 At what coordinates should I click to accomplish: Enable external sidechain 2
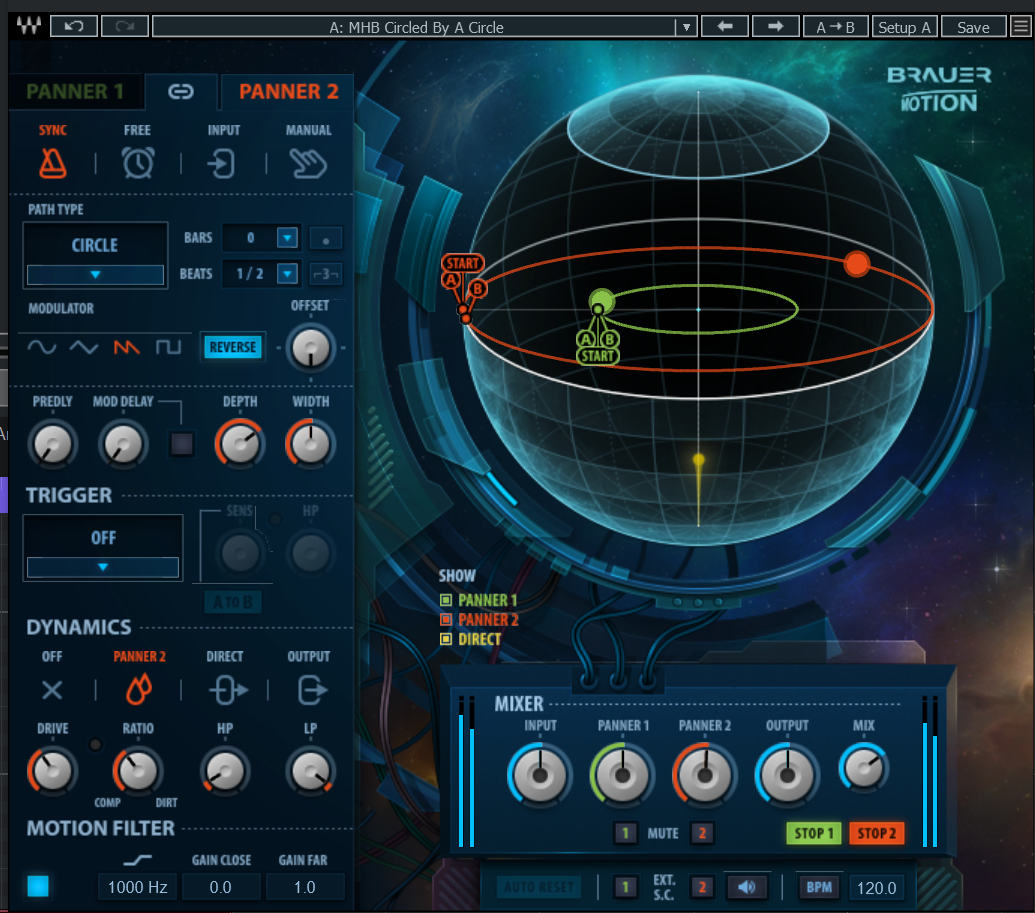[x=702, y=887]
